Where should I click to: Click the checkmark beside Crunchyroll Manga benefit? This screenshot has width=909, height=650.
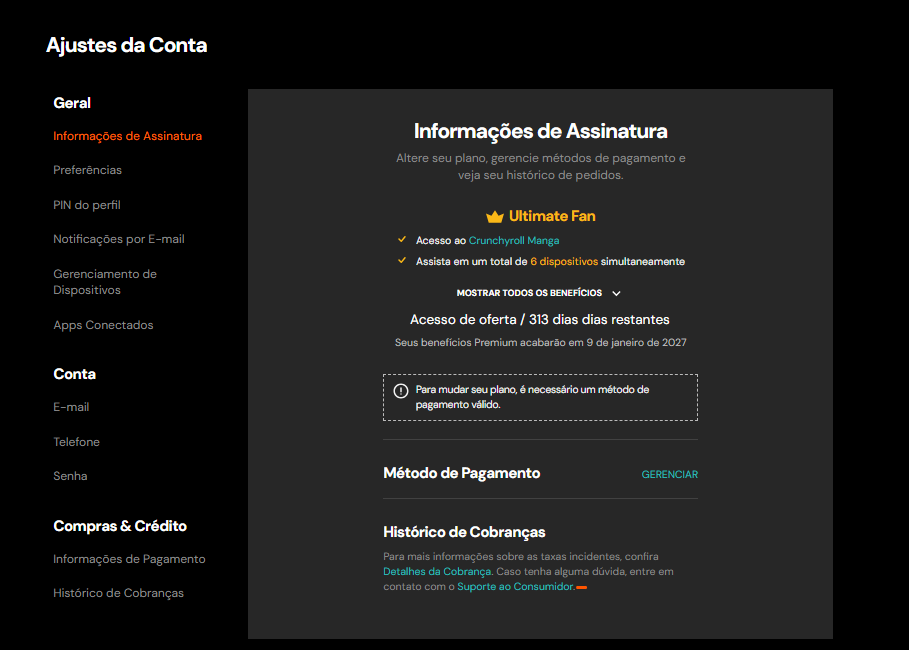[x=403, y=240]
